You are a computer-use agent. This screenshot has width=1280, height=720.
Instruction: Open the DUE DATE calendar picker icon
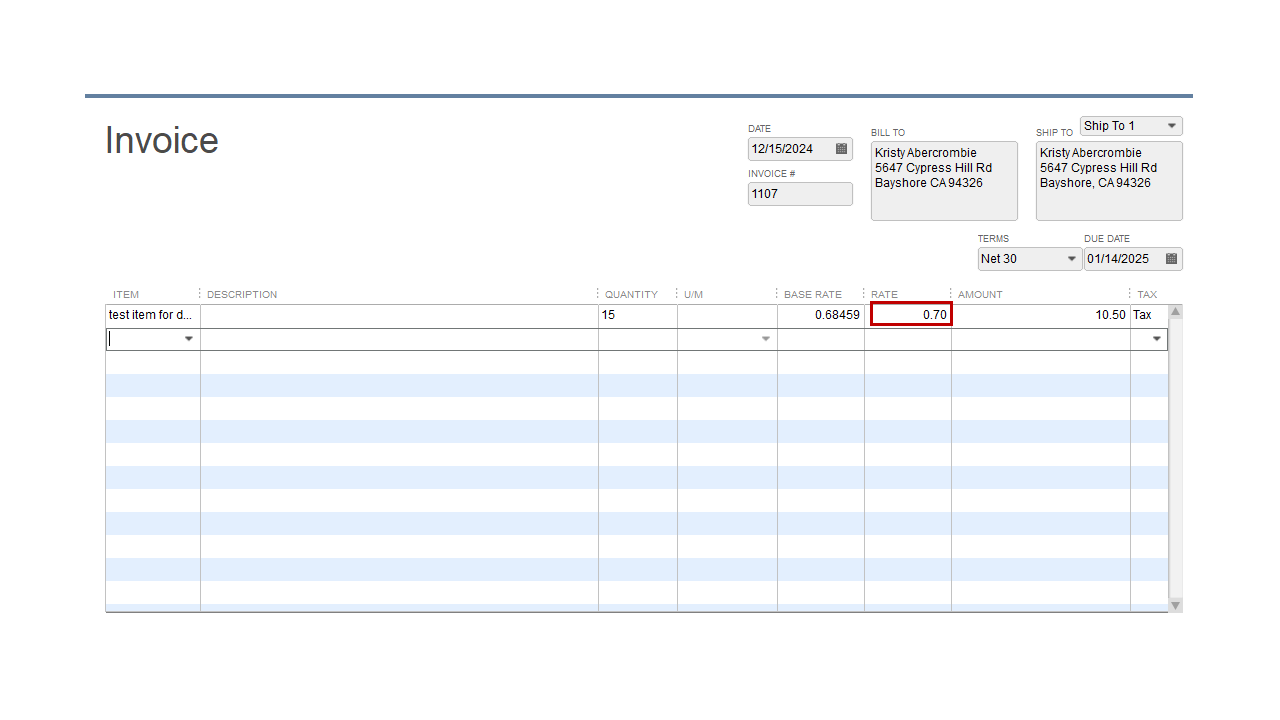point(1172,258)
